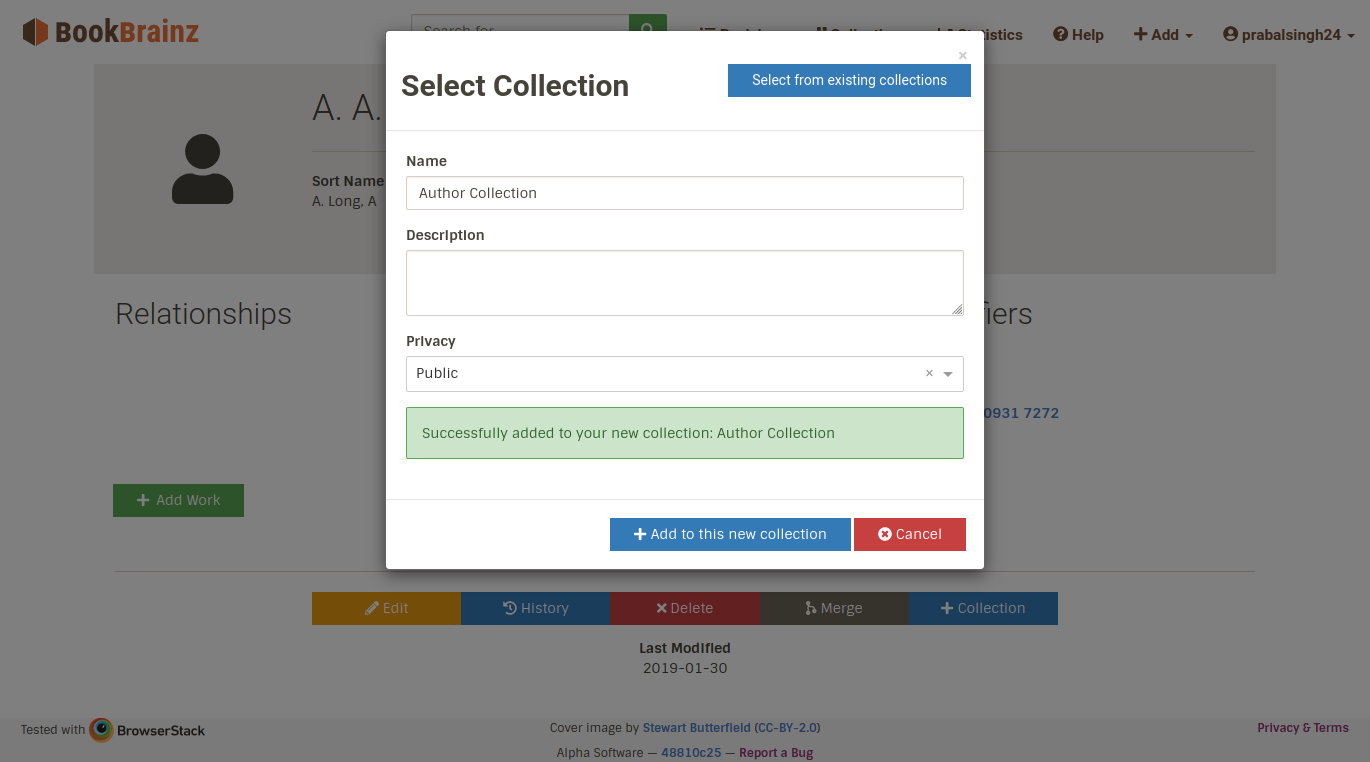This screenshot has width=1370, height=762.
Task: Cancel the collection dialog
Action: point(909,534)
